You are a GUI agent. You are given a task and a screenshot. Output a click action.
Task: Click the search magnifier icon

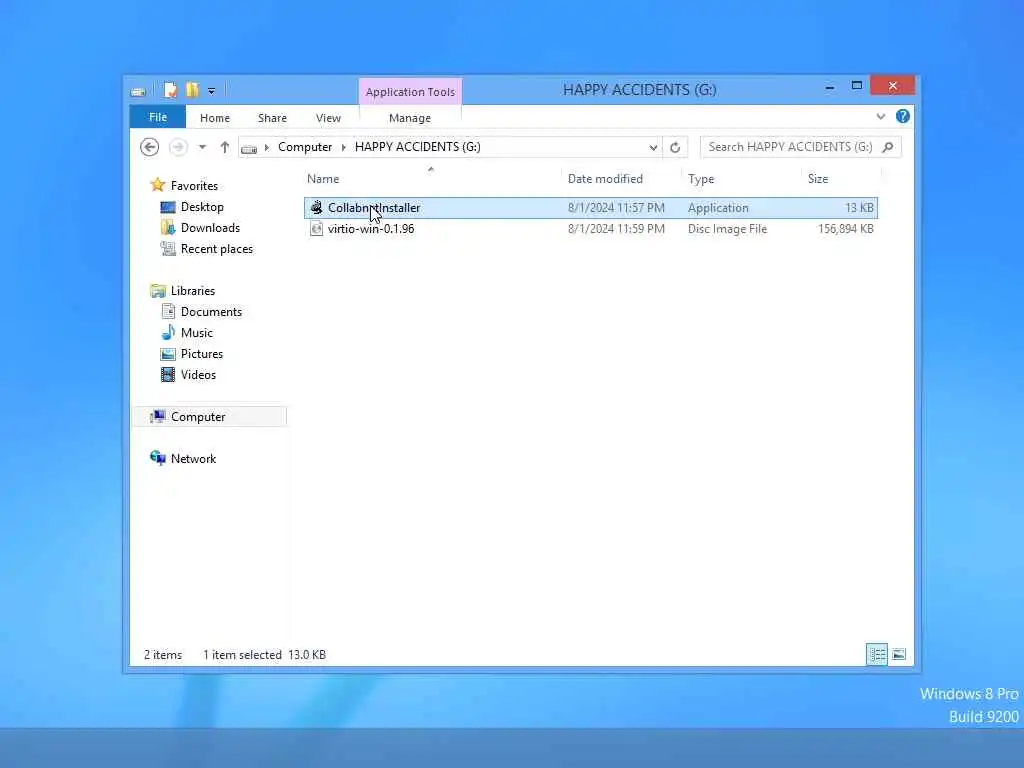pyautogui.click(x=888, y=147)
